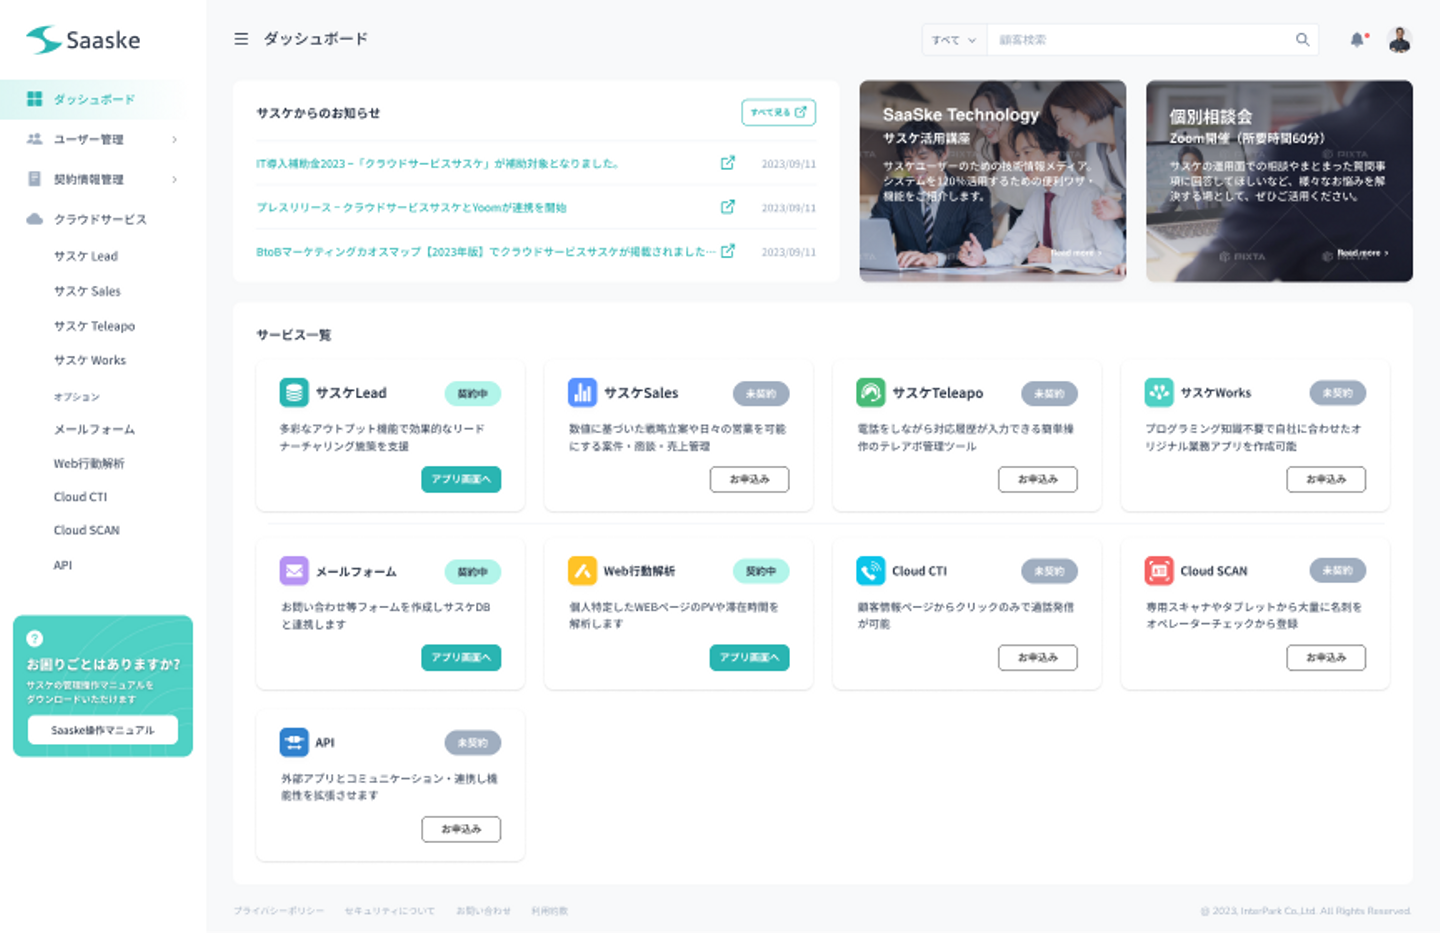The image size is (1440, 933).
Task: Select ダッシュボード in the sidebar
Action: [94, 99]
